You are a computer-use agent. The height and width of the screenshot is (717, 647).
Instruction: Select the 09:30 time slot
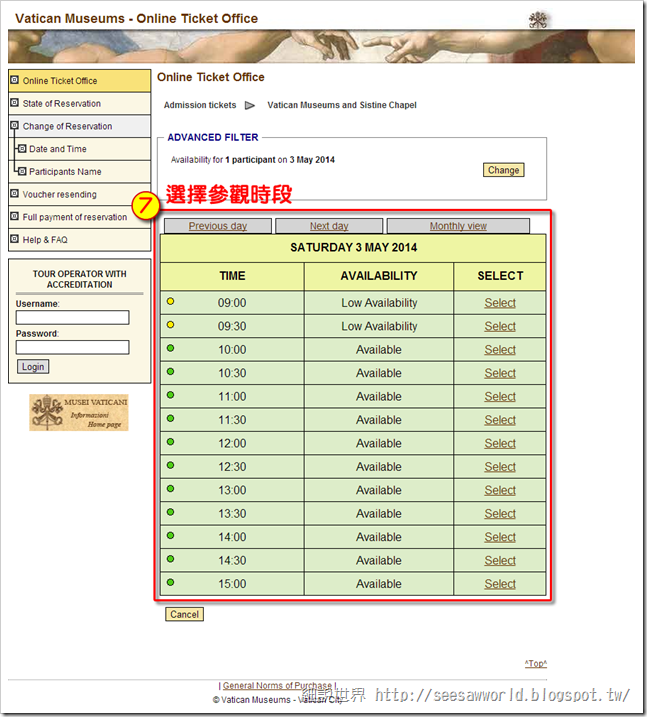coord(500,326)
